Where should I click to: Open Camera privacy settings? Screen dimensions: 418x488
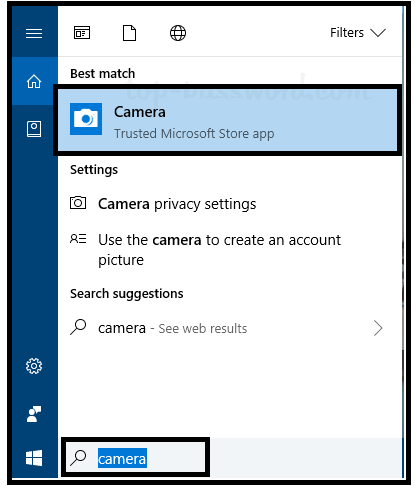coord(177,204)
